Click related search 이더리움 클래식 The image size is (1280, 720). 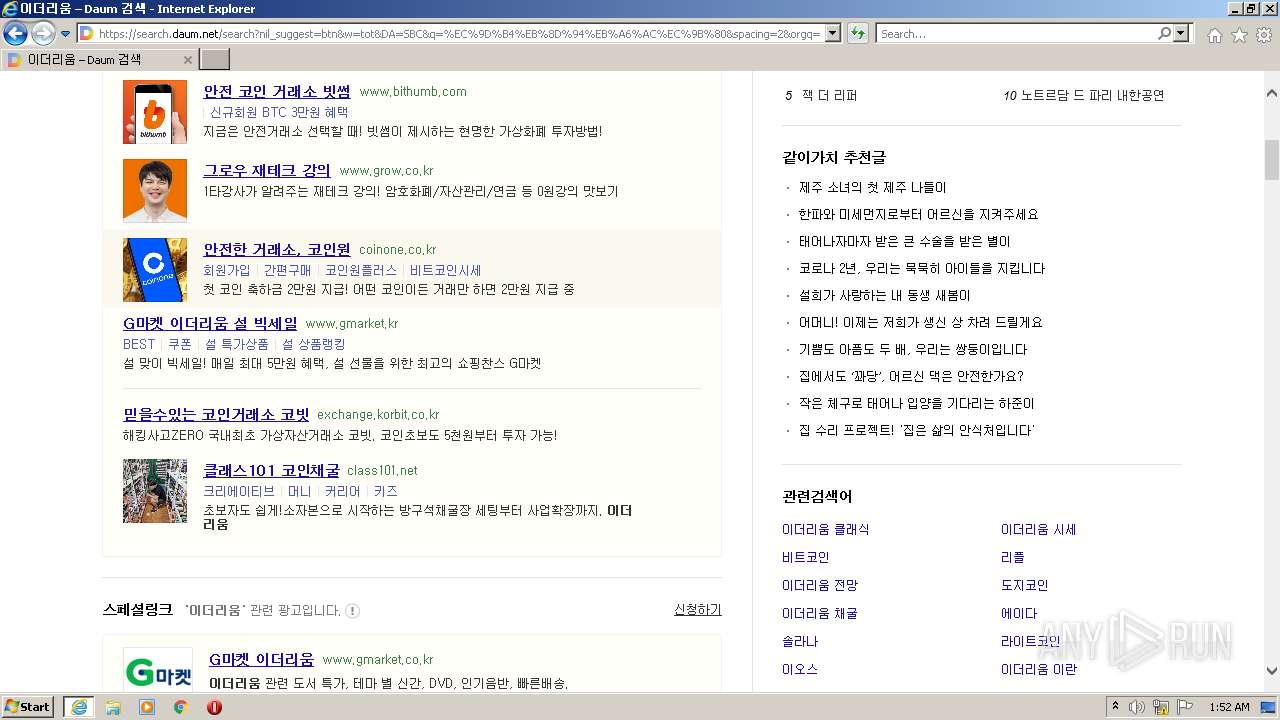(x=826, y=529)
